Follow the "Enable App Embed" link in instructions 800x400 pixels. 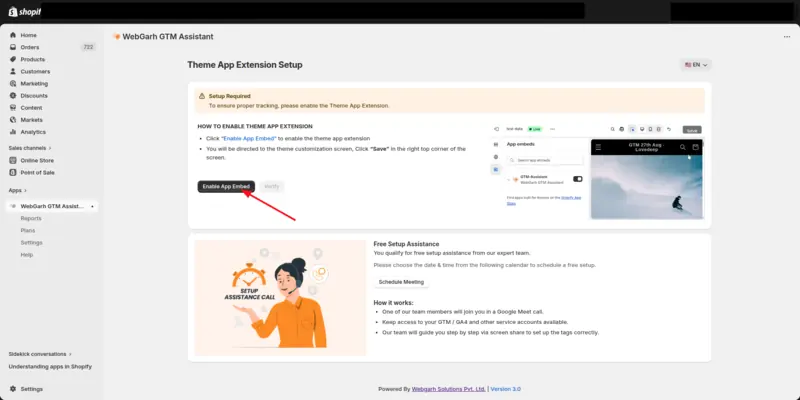(249, 139)
